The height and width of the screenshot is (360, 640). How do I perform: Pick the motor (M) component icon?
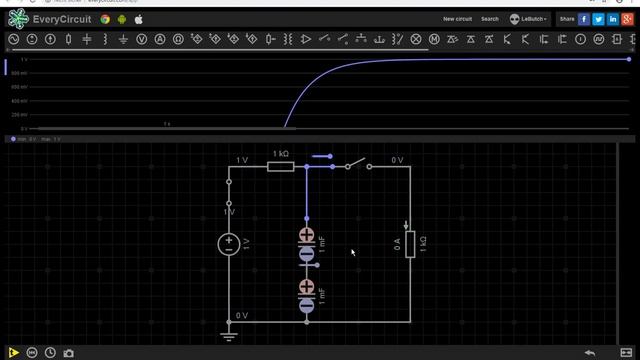[434, 39]
